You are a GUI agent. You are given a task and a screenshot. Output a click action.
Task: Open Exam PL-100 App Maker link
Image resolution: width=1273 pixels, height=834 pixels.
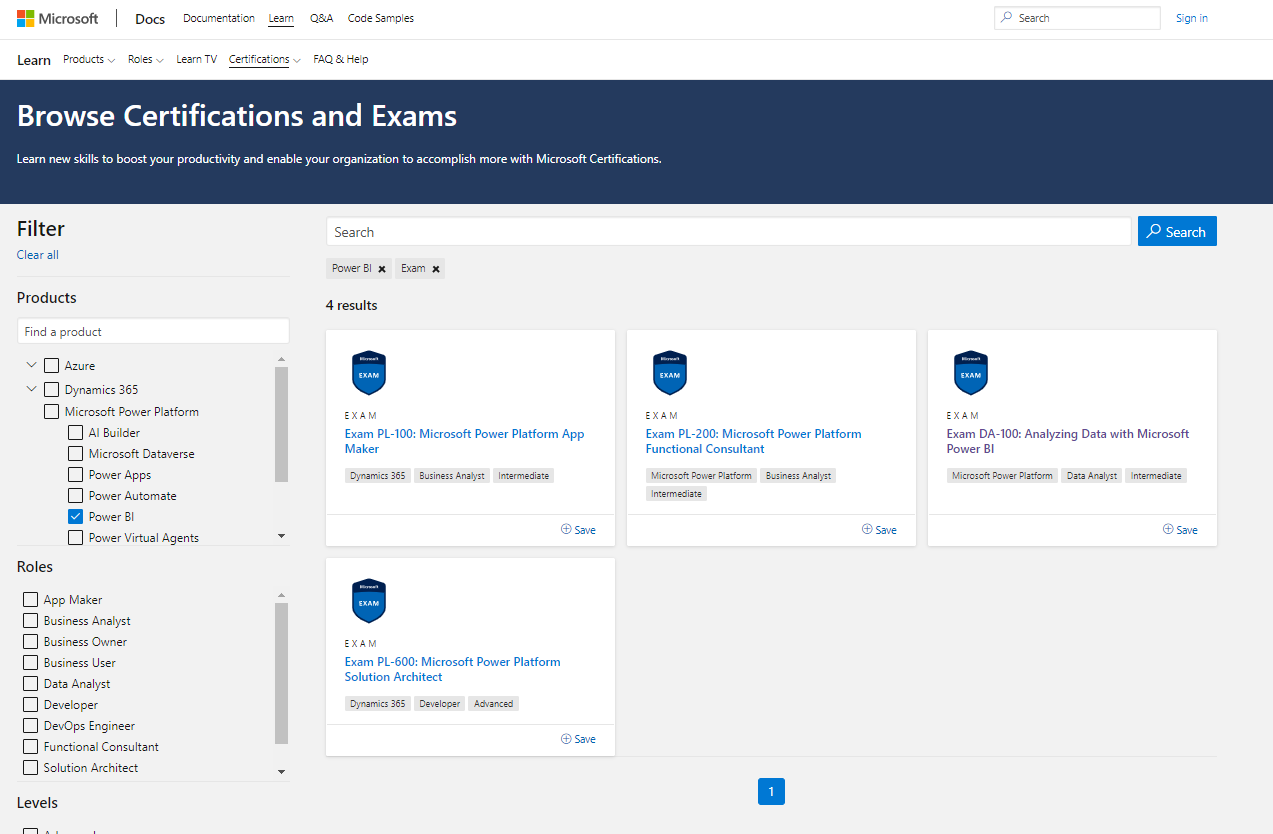coord(465,441)
